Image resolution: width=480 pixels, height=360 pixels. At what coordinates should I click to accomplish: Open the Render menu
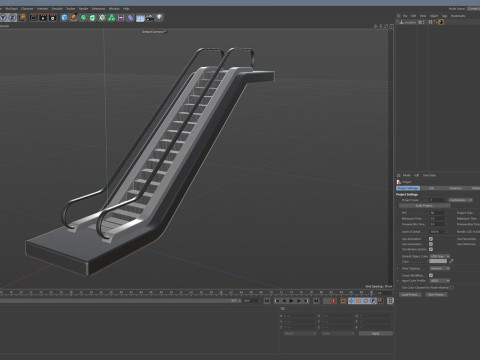click(x=83, y=9)
